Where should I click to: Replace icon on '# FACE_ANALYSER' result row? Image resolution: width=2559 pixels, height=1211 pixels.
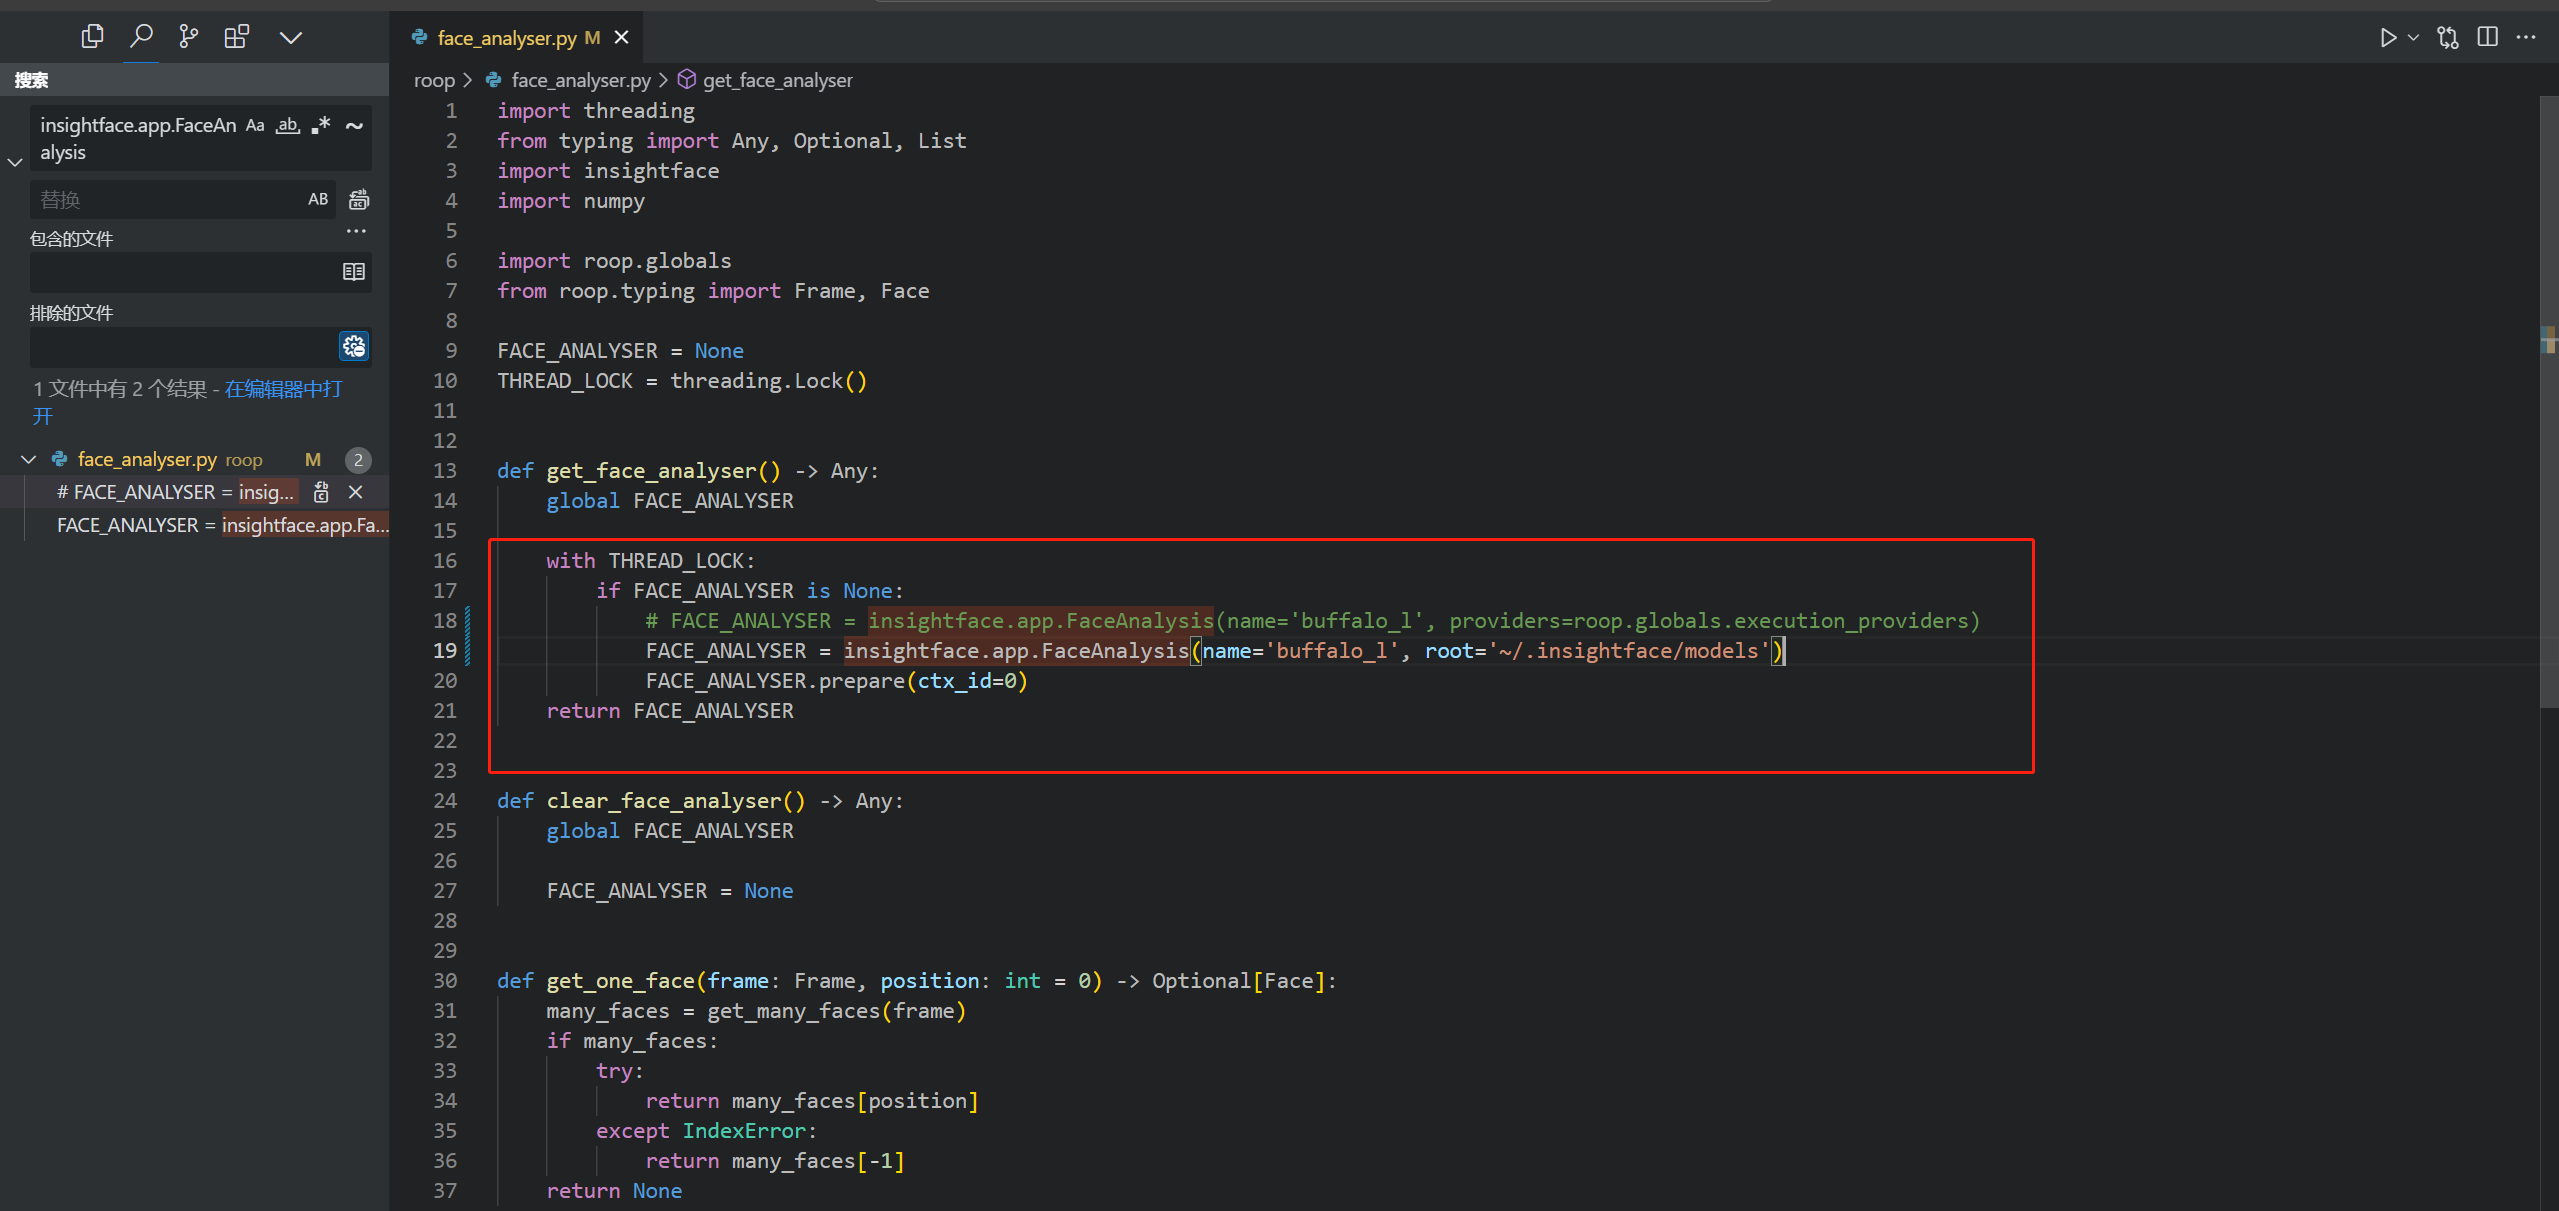[321, 492]
